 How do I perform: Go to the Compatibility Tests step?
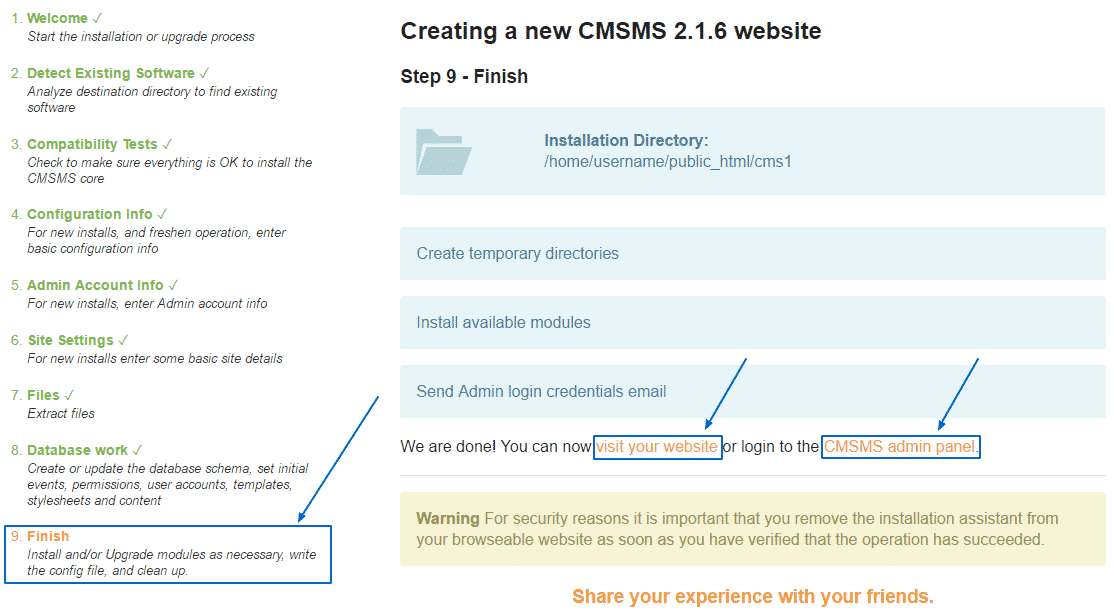pyautogui.click(x=92, y=144)
